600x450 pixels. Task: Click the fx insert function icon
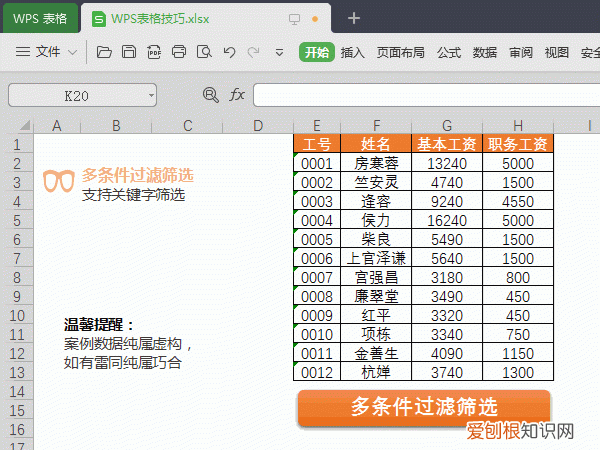237,95
